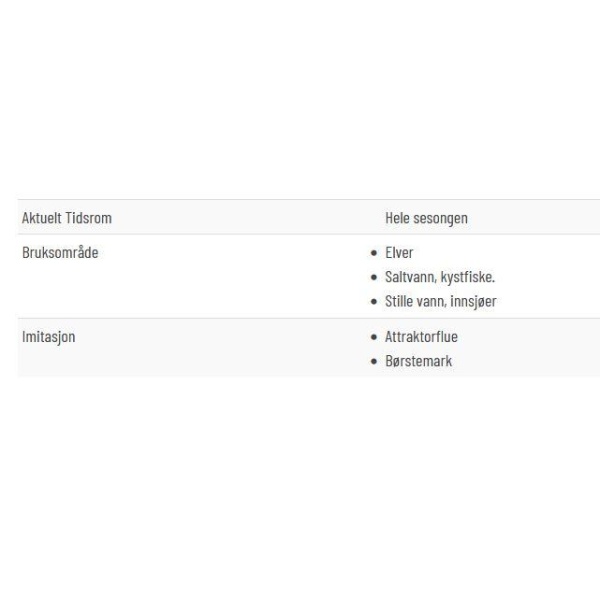Click the 'Bruksområde' row label
600x600 pixels.
click(x=60, y=253)
